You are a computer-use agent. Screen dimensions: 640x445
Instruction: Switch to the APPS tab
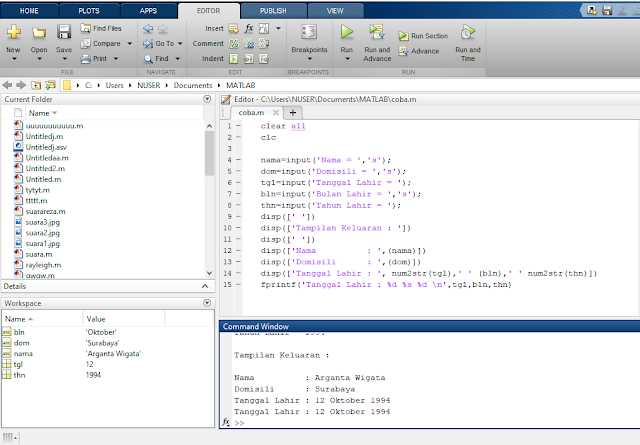(x=148, y=11)
